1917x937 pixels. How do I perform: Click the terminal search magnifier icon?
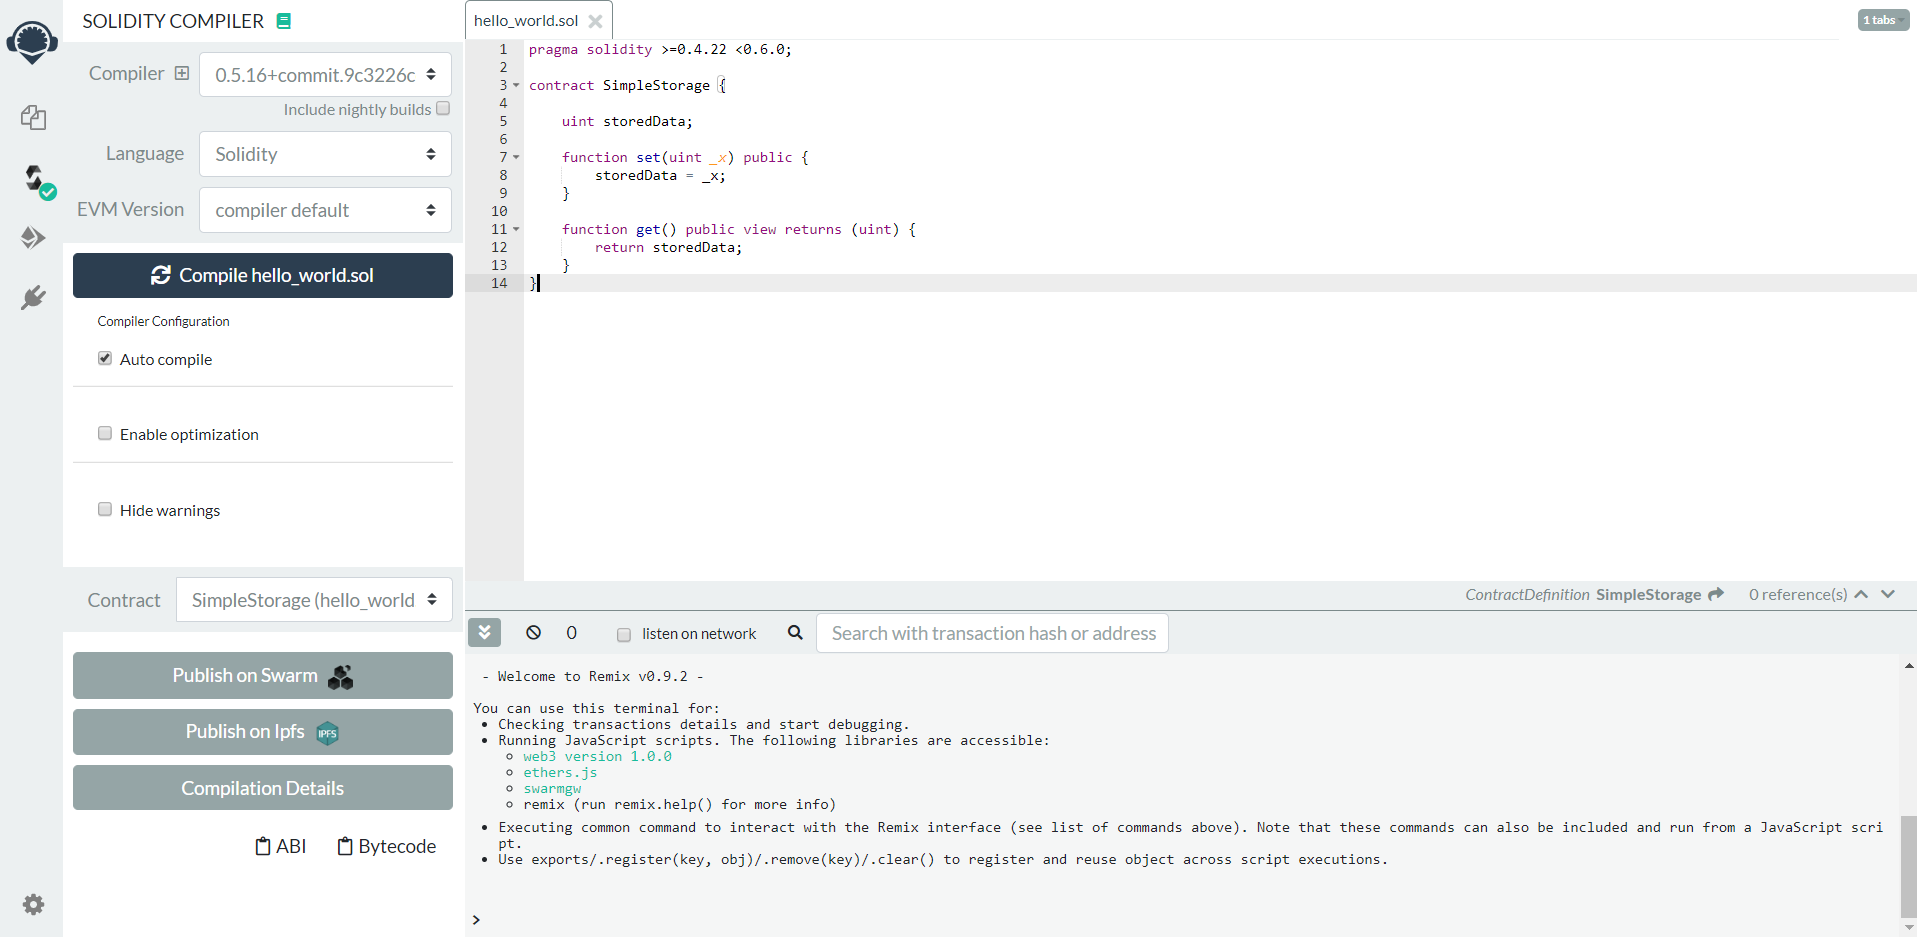(x=795, y=632)
